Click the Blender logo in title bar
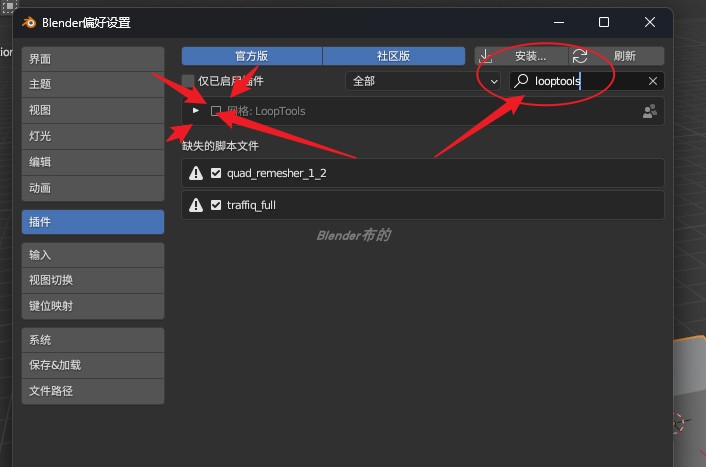Screen dimensions: 706x467 coord(29,23)
